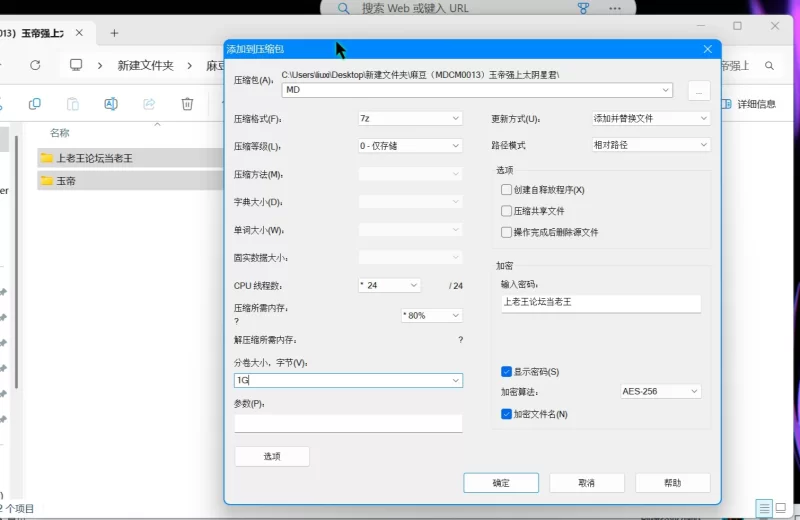This screenshot has height=520, width=800.
Task: Click the 名称 column header
Action: pyautogui.click(x=60, y=133)
